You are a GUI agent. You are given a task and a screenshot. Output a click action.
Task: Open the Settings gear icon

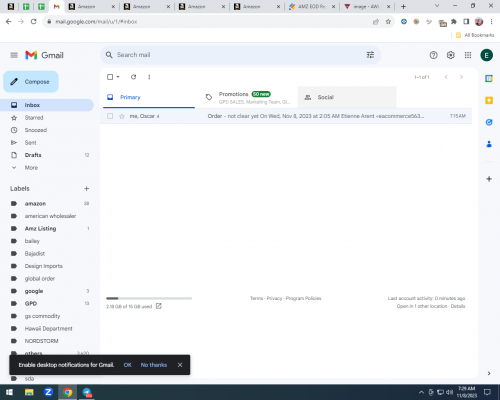(x=451, y=55)
